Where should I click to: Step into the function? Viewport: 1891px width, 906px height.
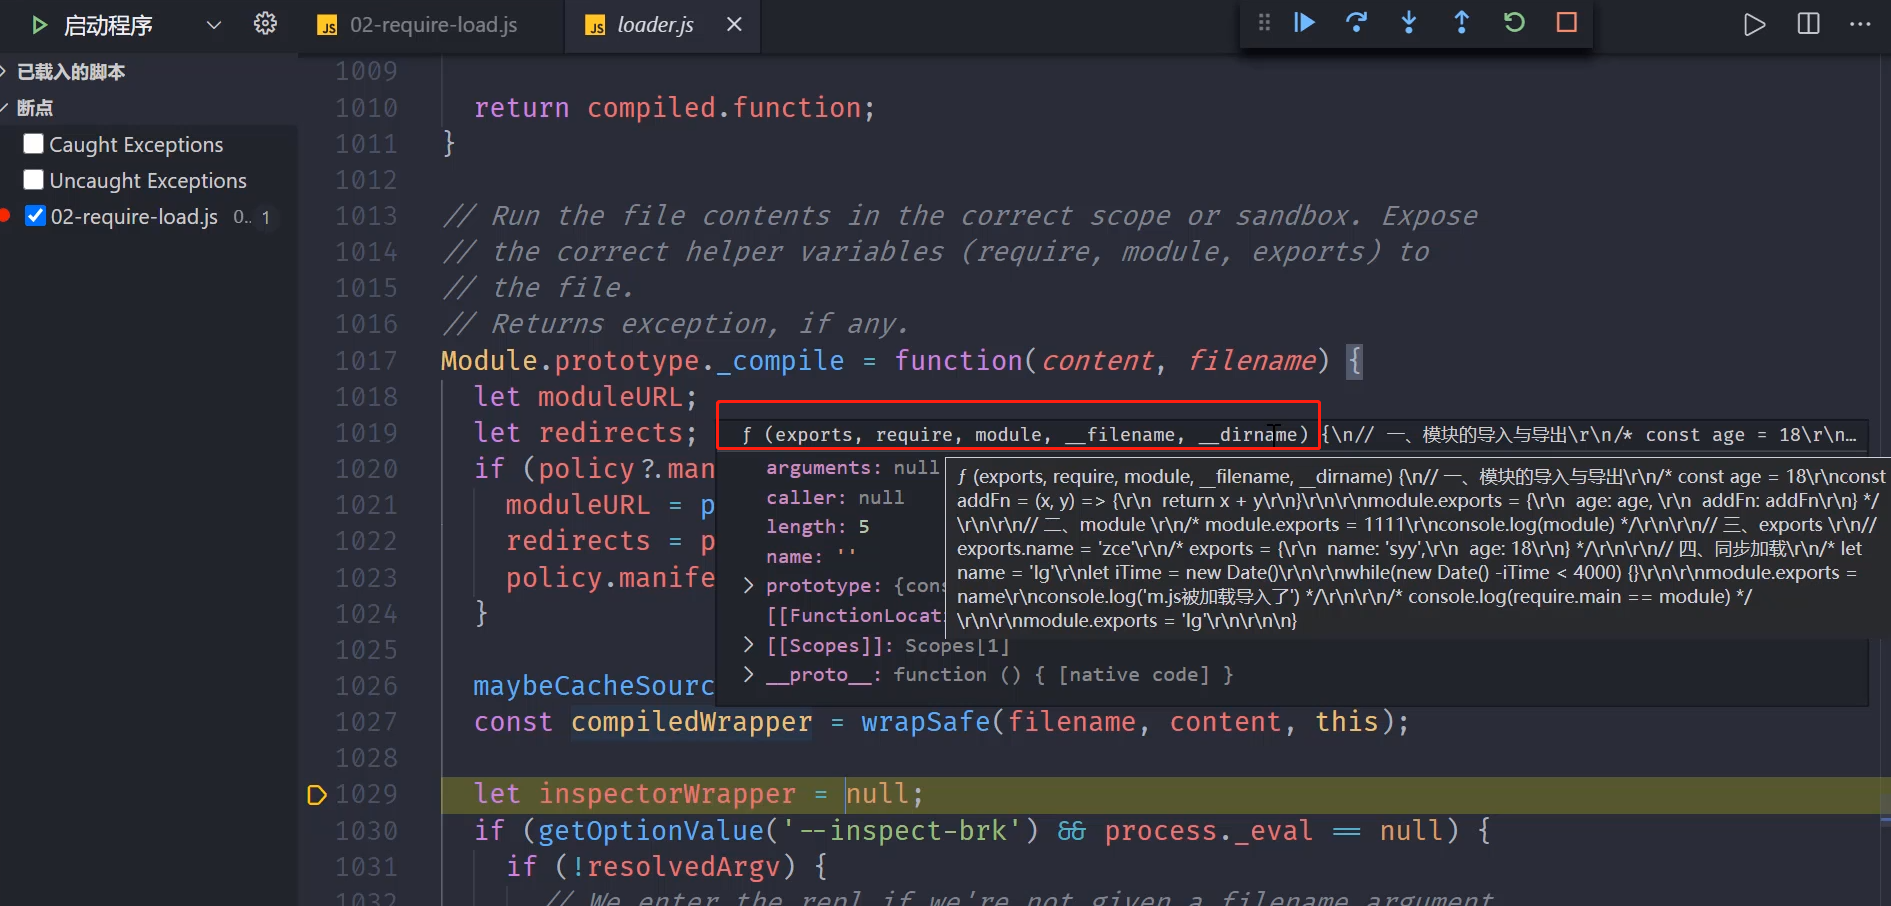pos(1409,23)
